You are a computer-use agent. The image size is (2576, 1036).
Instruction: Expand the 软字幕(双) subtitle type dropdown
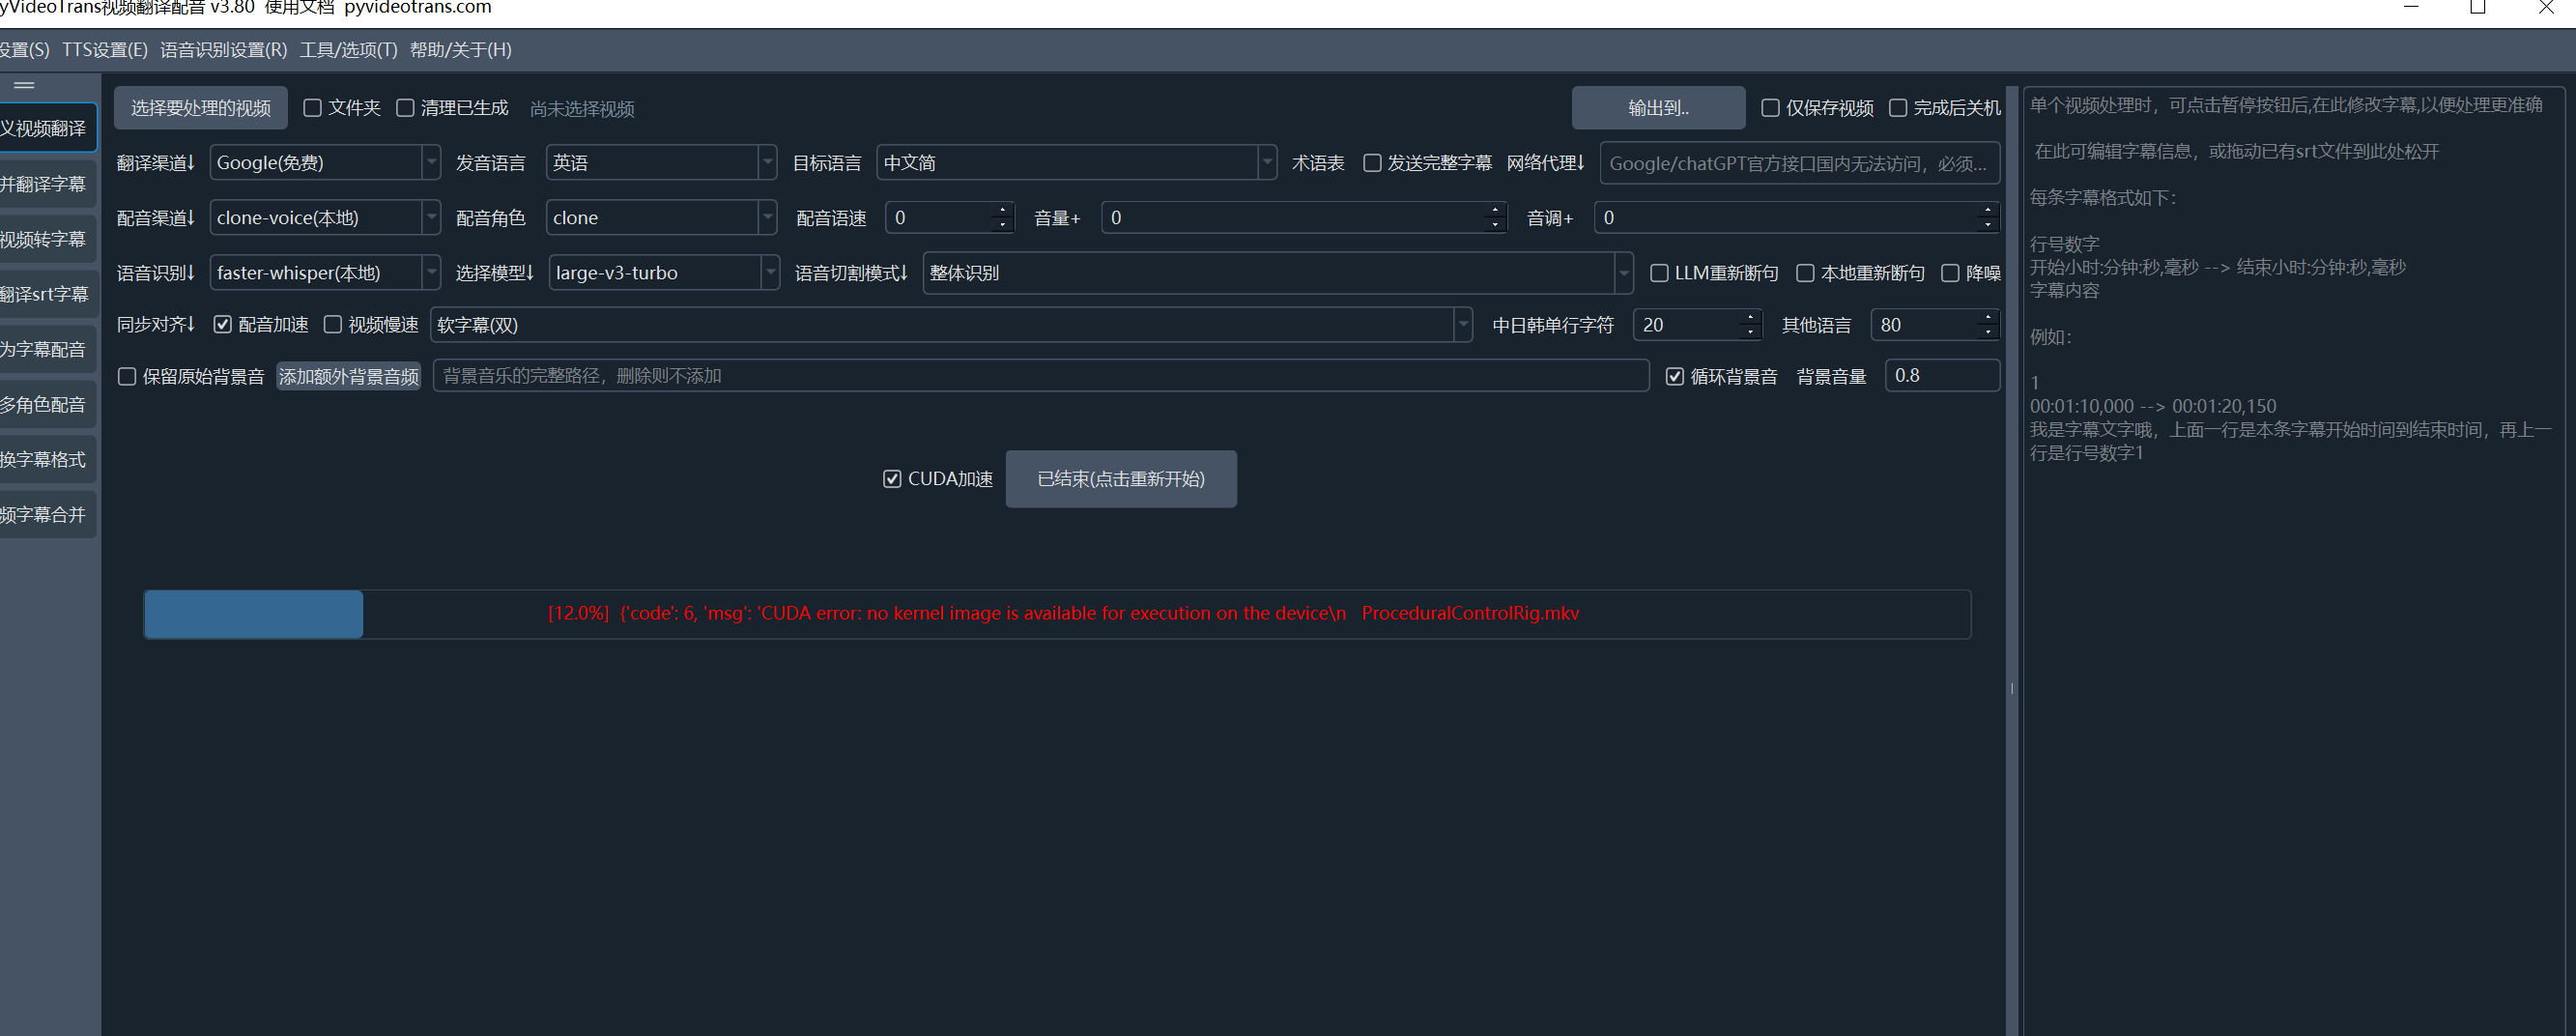[1462, 325]
